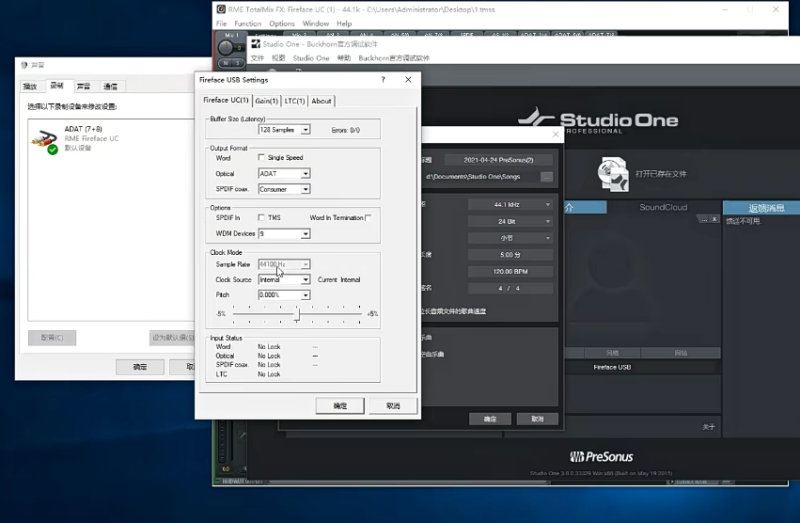This screenshot has width=800, height=523.
Task: Click the song folder browse button
Action: (546, 176)
